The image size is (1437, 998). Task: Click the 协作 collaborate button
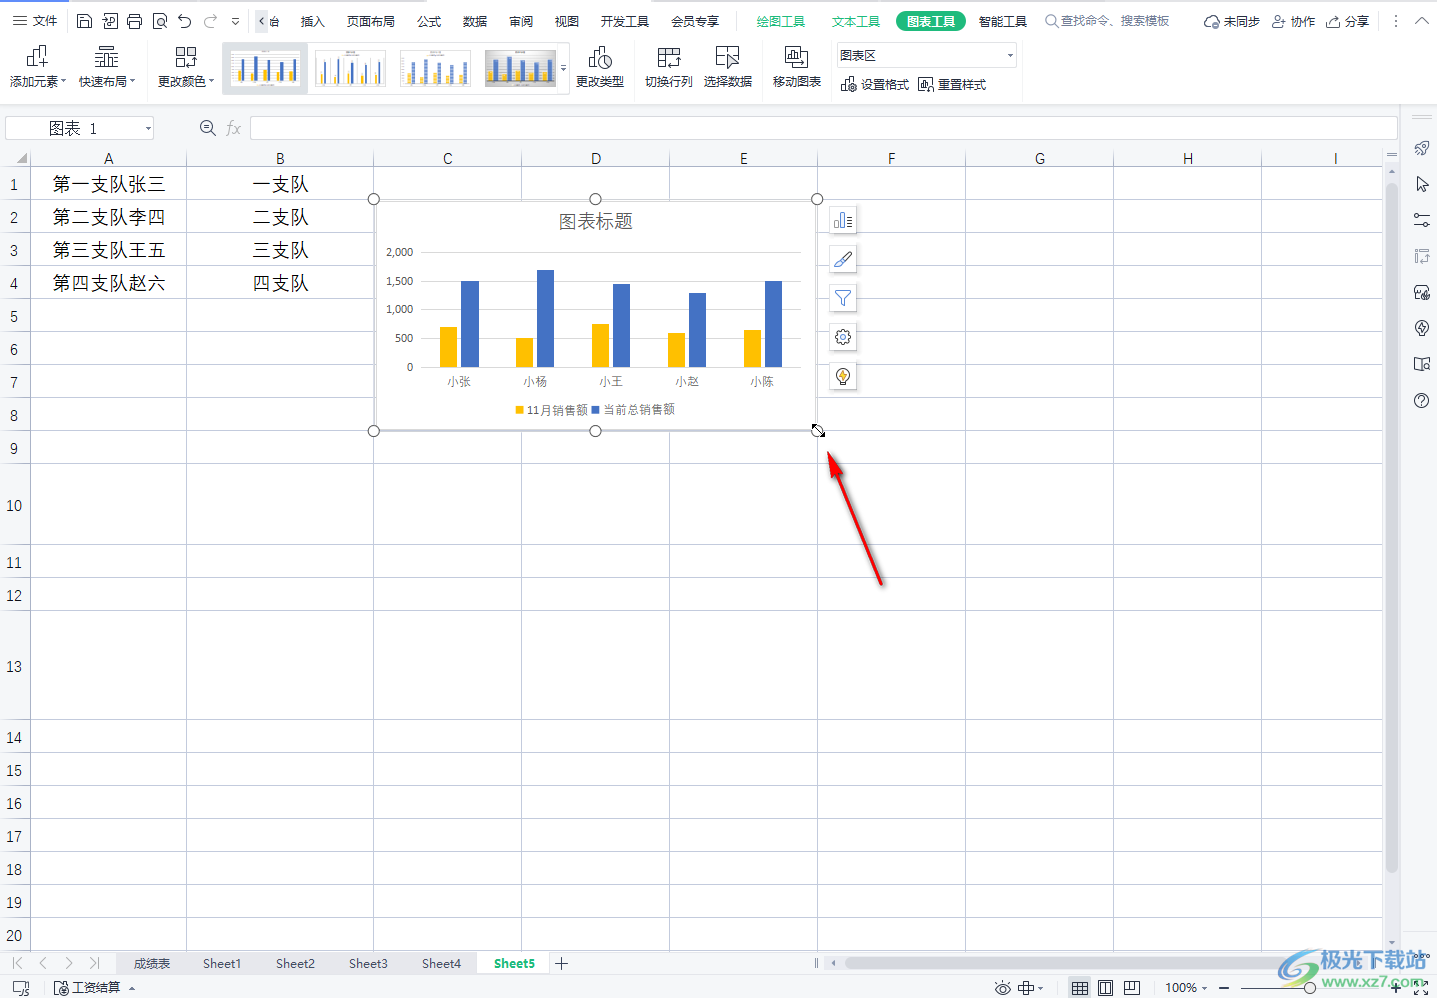tap(1294, 21)
